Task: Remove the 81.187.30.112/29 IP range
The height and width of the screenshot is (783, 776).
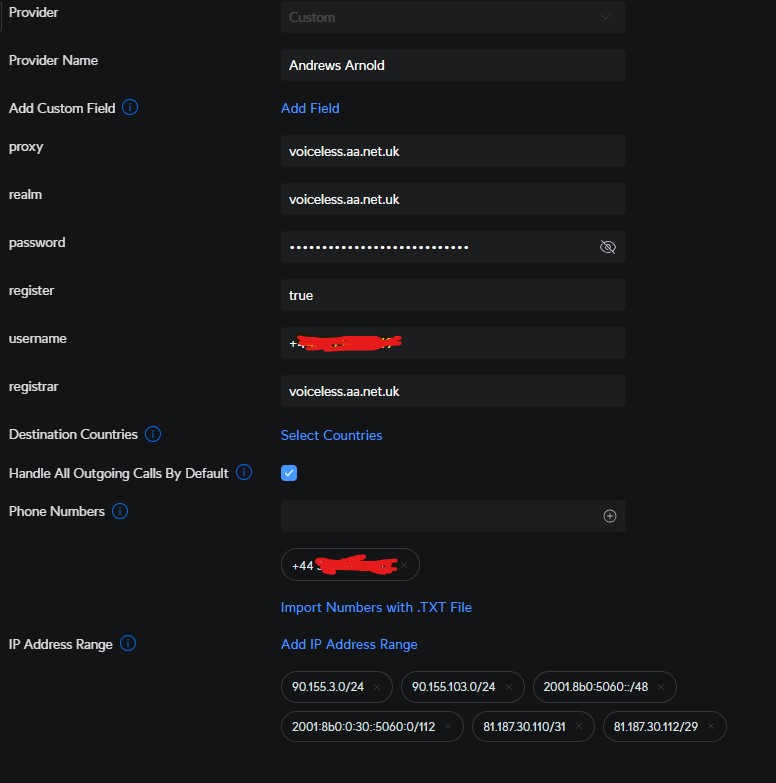Action: click(709, 727)
